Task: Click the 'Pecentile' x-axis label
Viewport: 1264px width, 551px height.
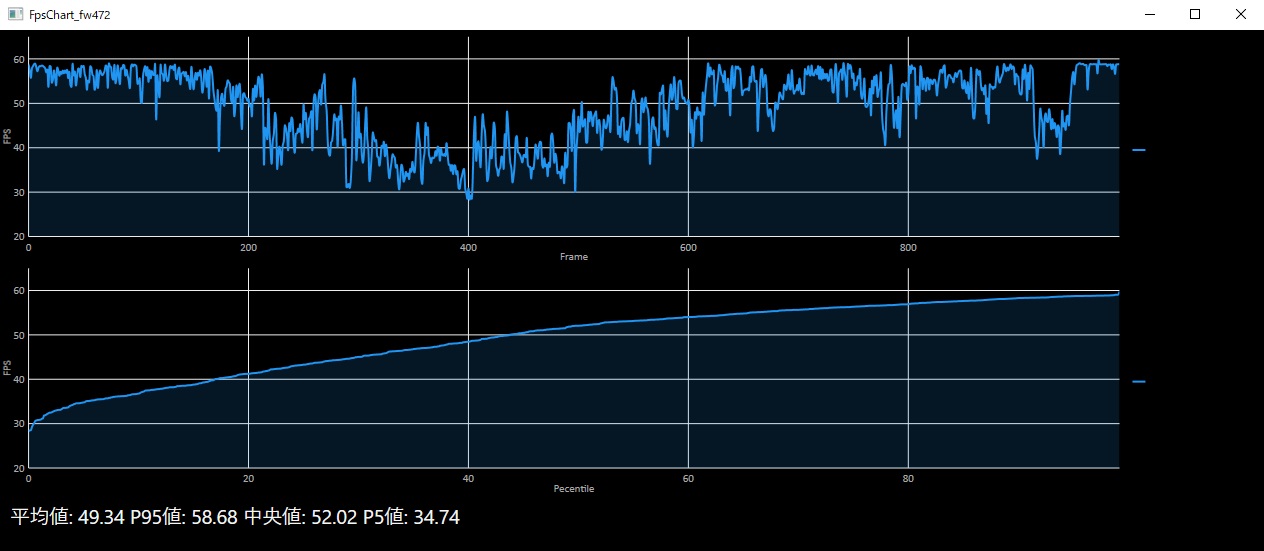Action: [x=573, y=489]
